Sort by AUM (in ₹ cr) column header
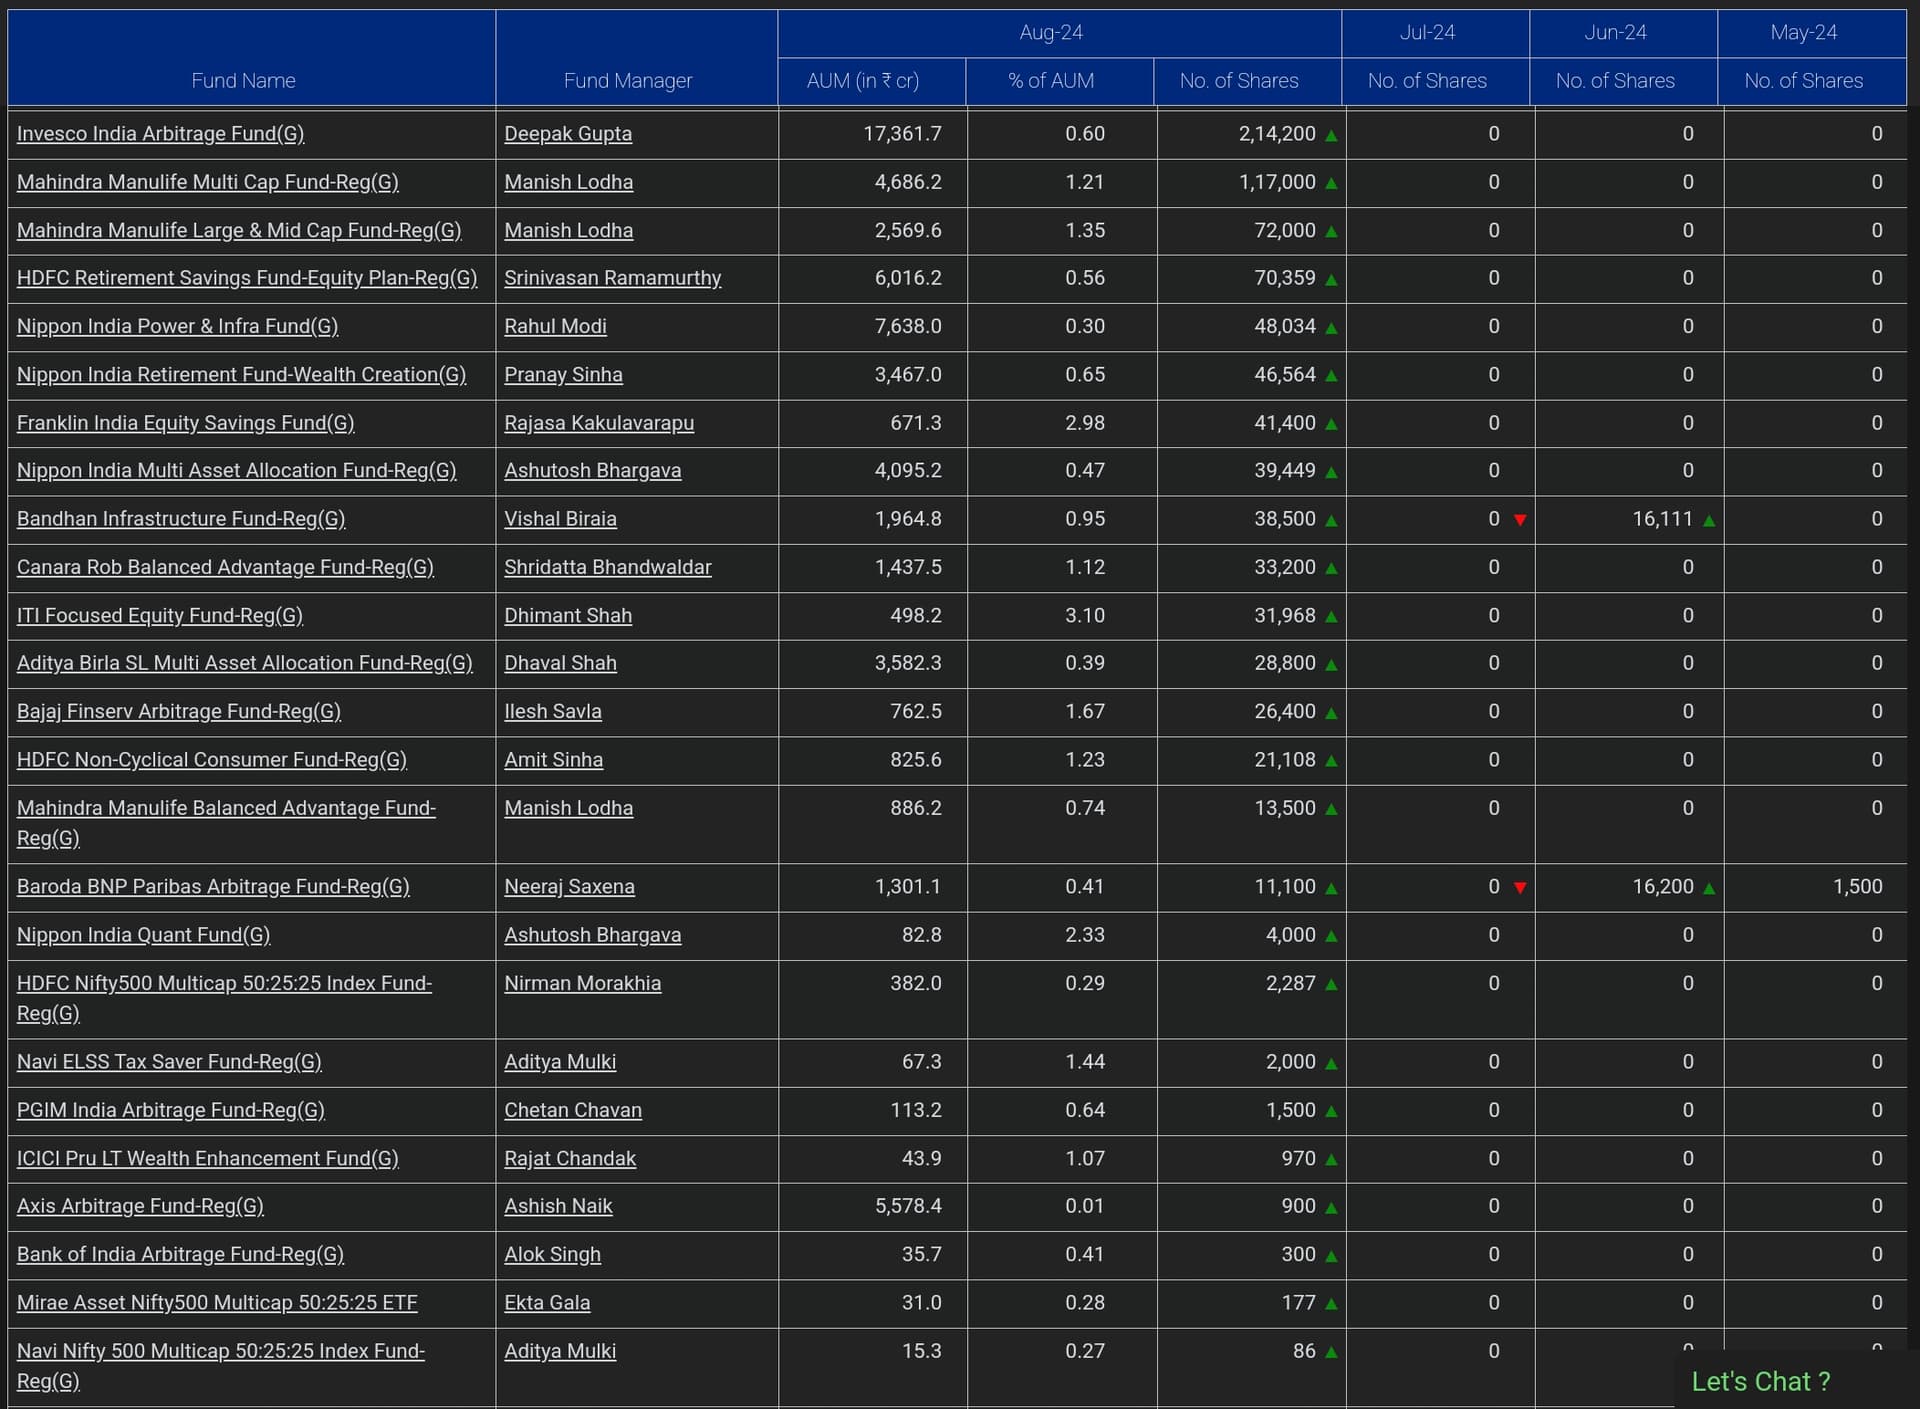 pos(863,81)
